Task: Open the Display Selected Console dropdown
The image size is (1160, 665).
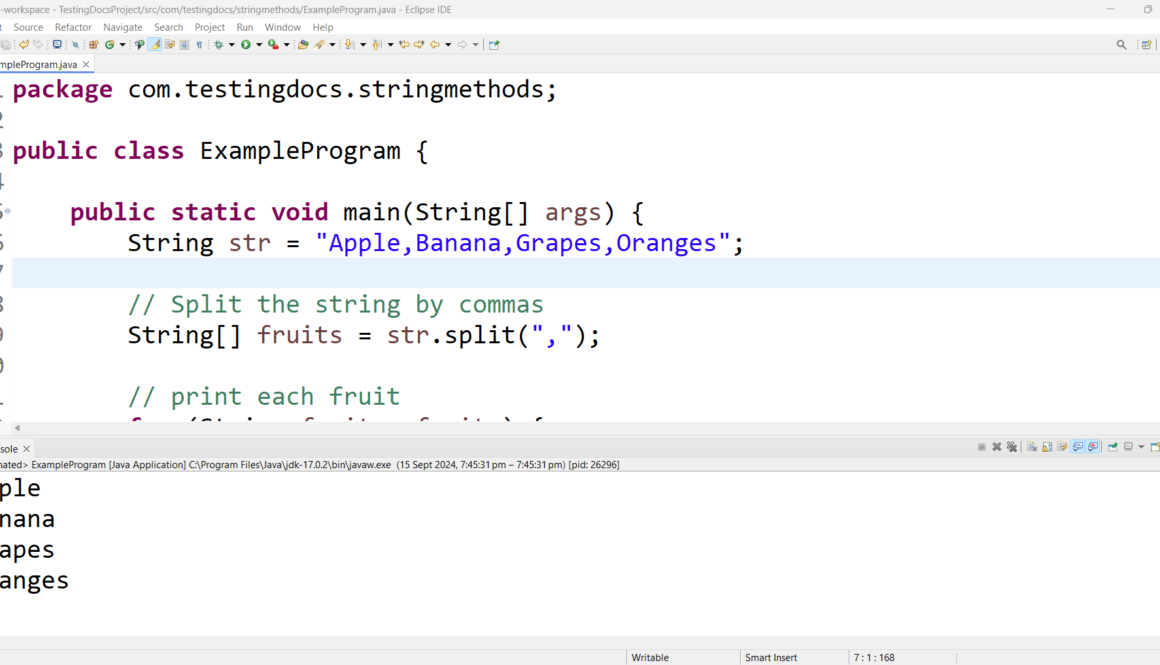Action: [1141, 447]
